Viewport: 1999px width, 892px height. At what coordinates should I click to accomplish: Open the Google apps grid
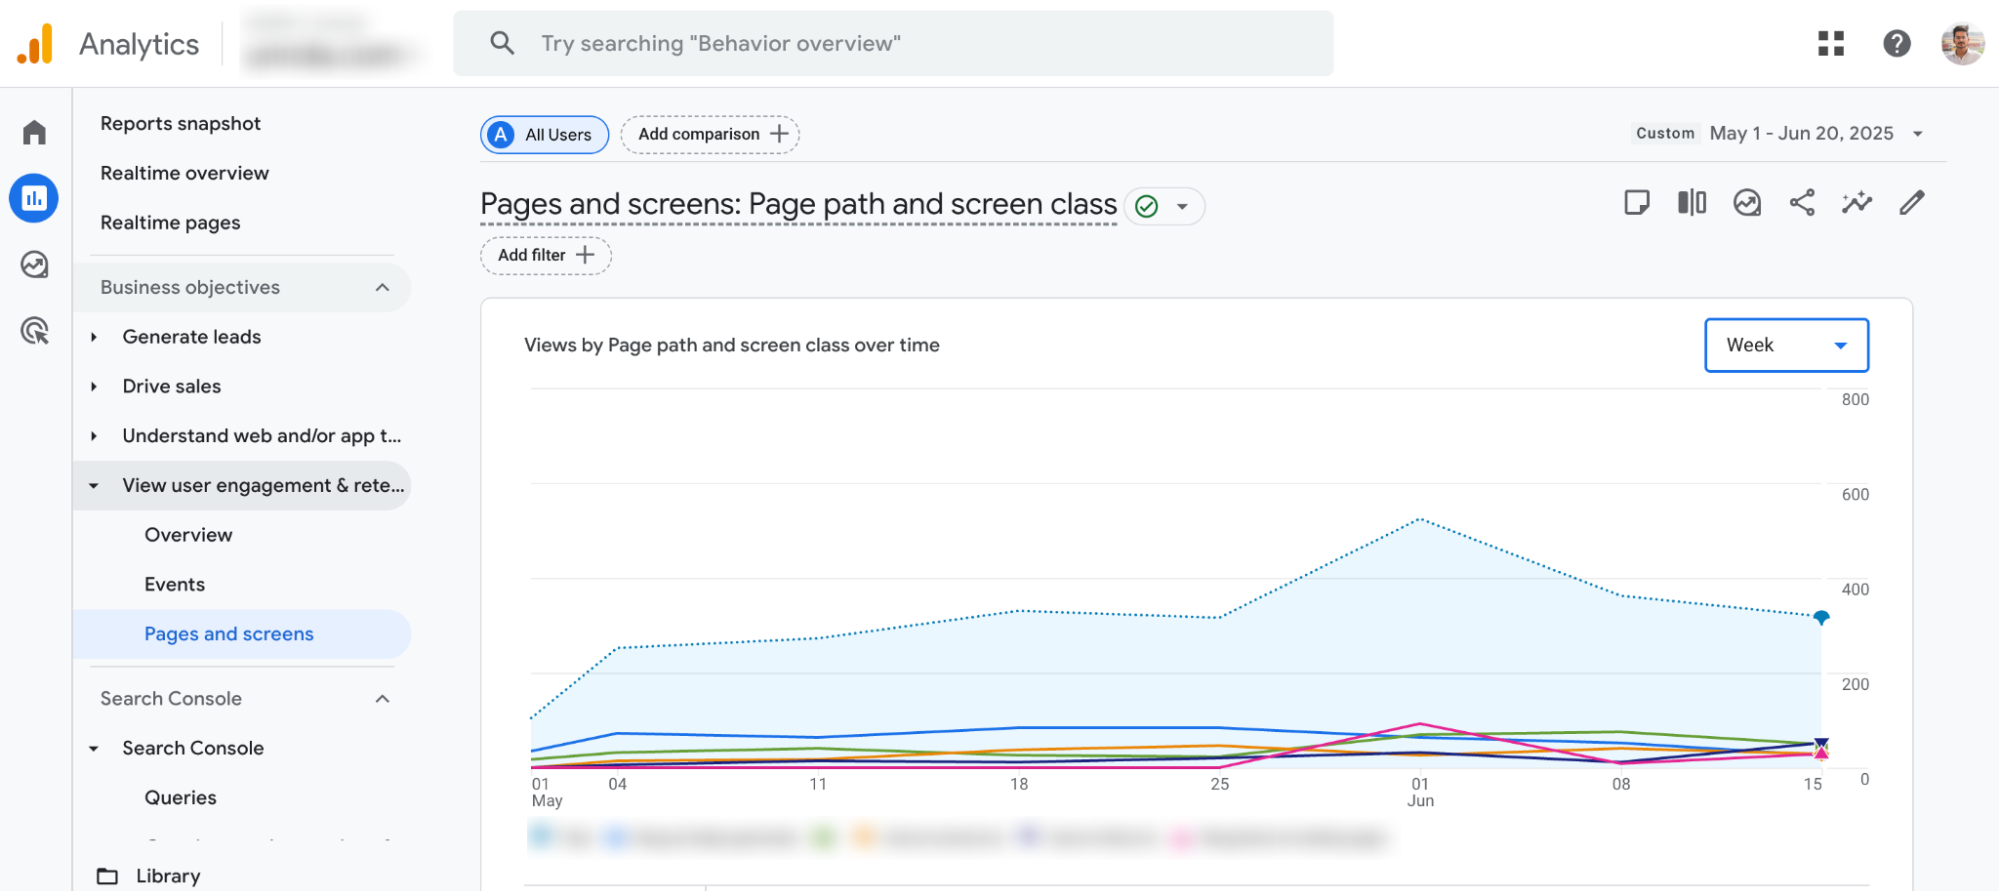[x=1831, y=43]
